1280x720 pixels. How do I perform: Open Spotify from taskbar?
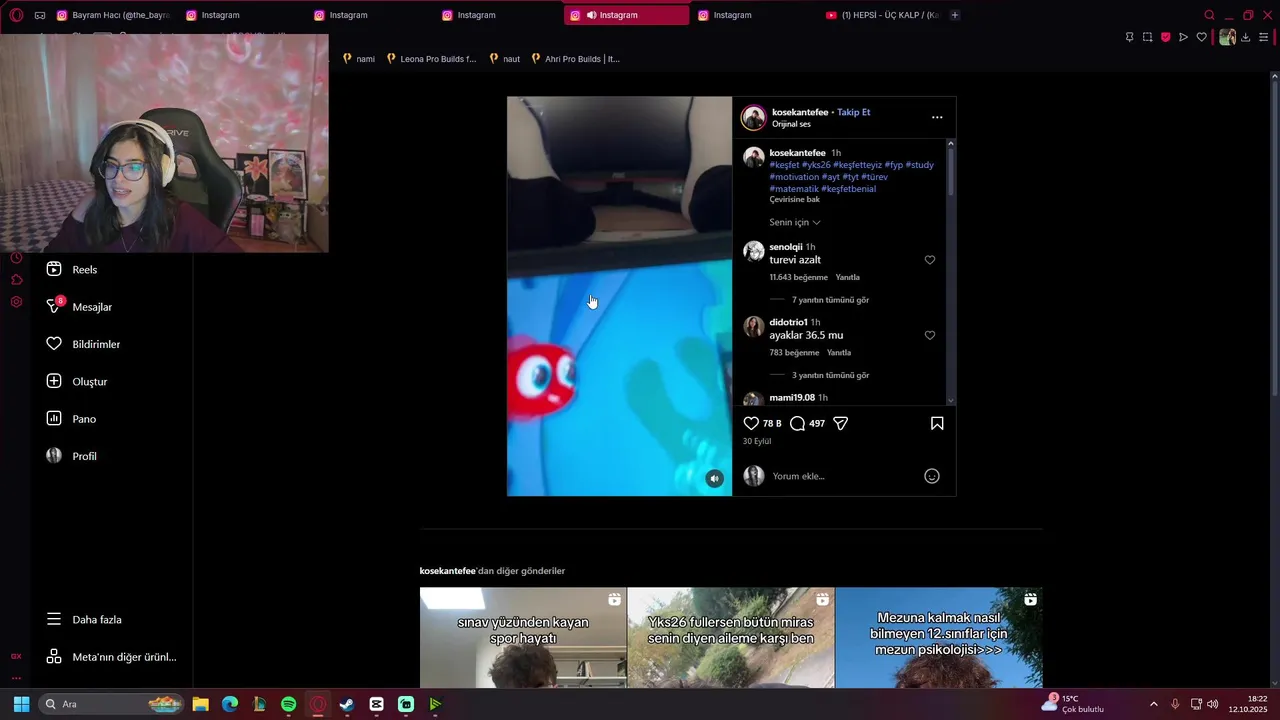point(288,704)
